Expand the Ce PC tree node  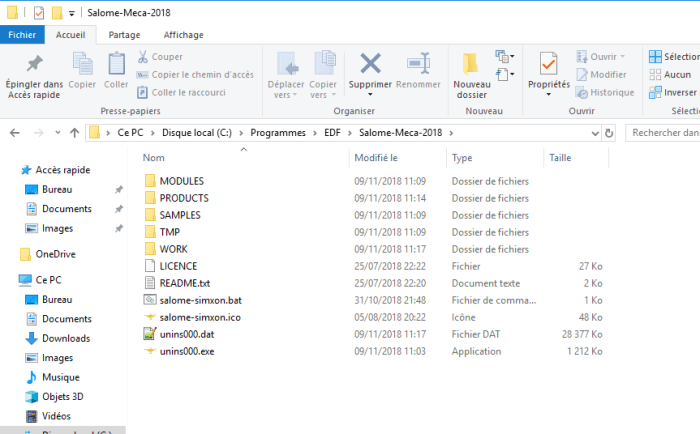(x=9, y=281)
